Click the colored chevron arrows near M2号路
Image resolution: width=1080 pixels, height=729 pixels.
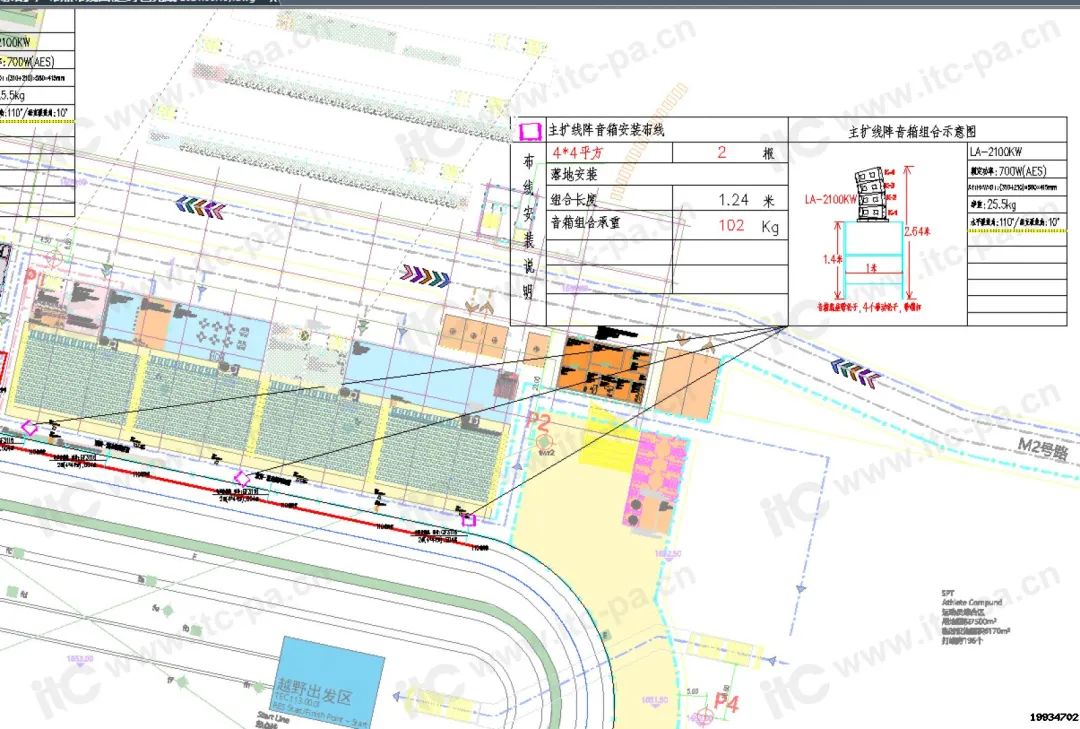click(x=854, y=373)
